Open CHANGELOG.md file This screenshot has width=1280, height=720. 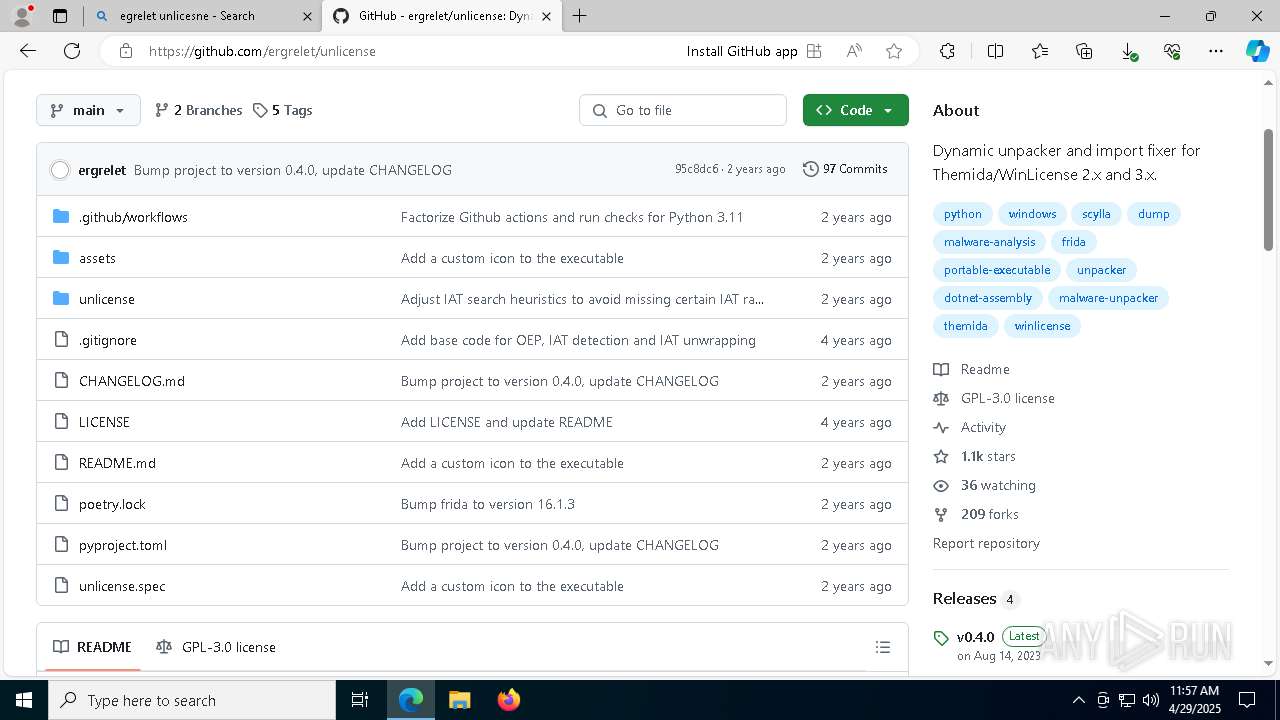tap(132, 381)
